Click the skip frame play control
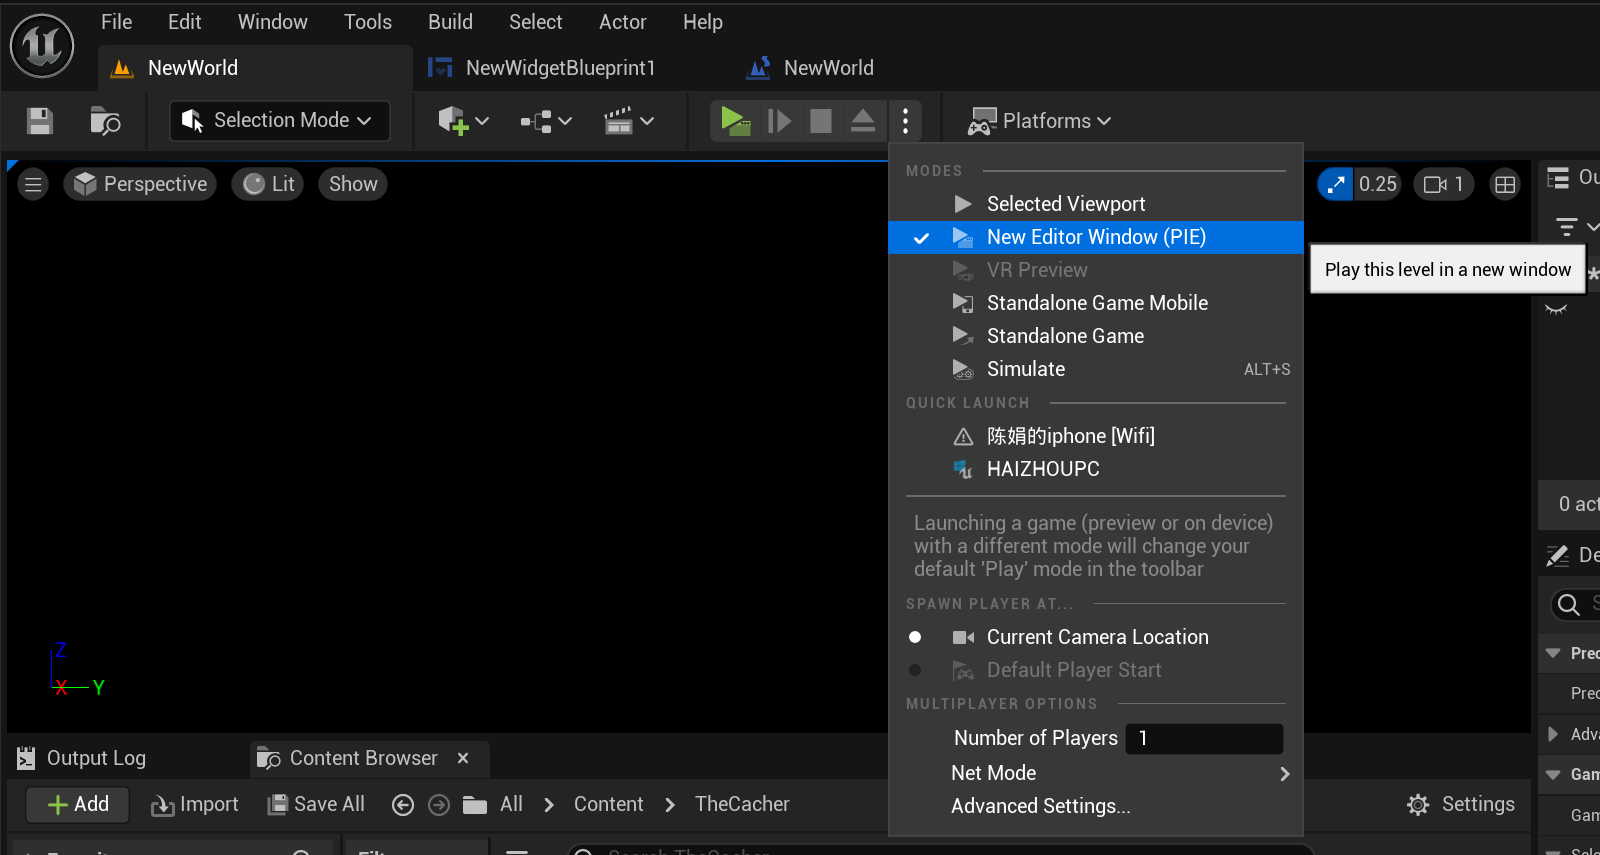This screenshot has height=855, width=1600. [779, 121]
